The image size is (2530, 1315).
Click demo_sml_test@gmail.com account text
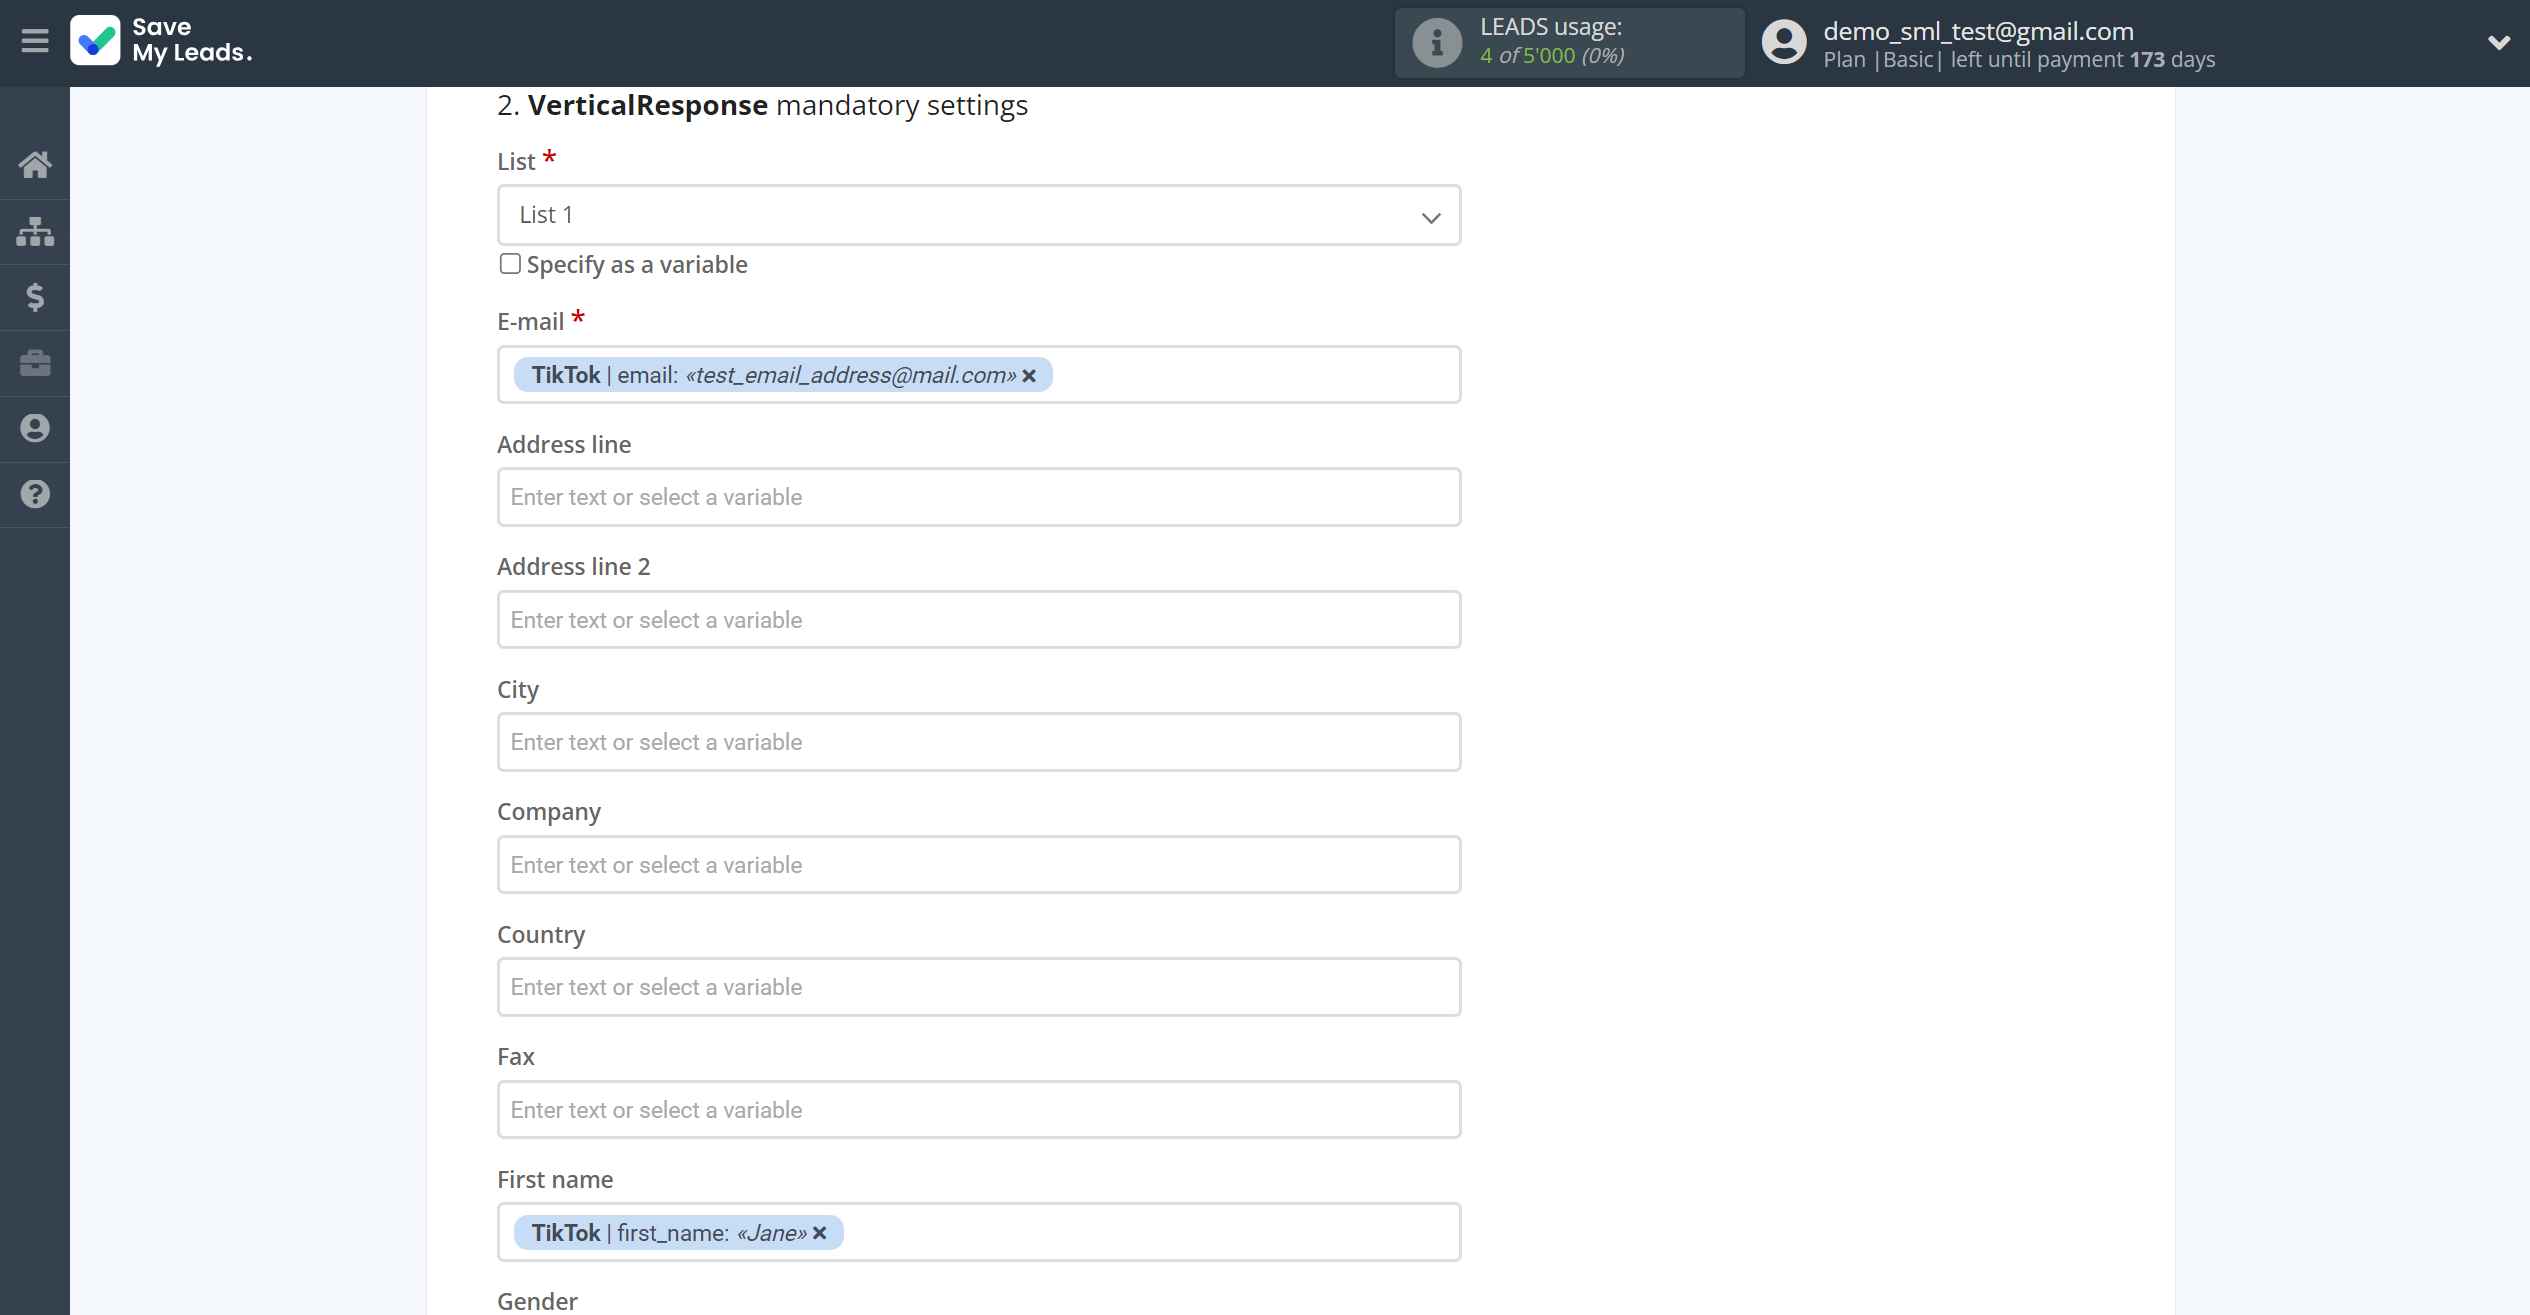coord(1978,31)
